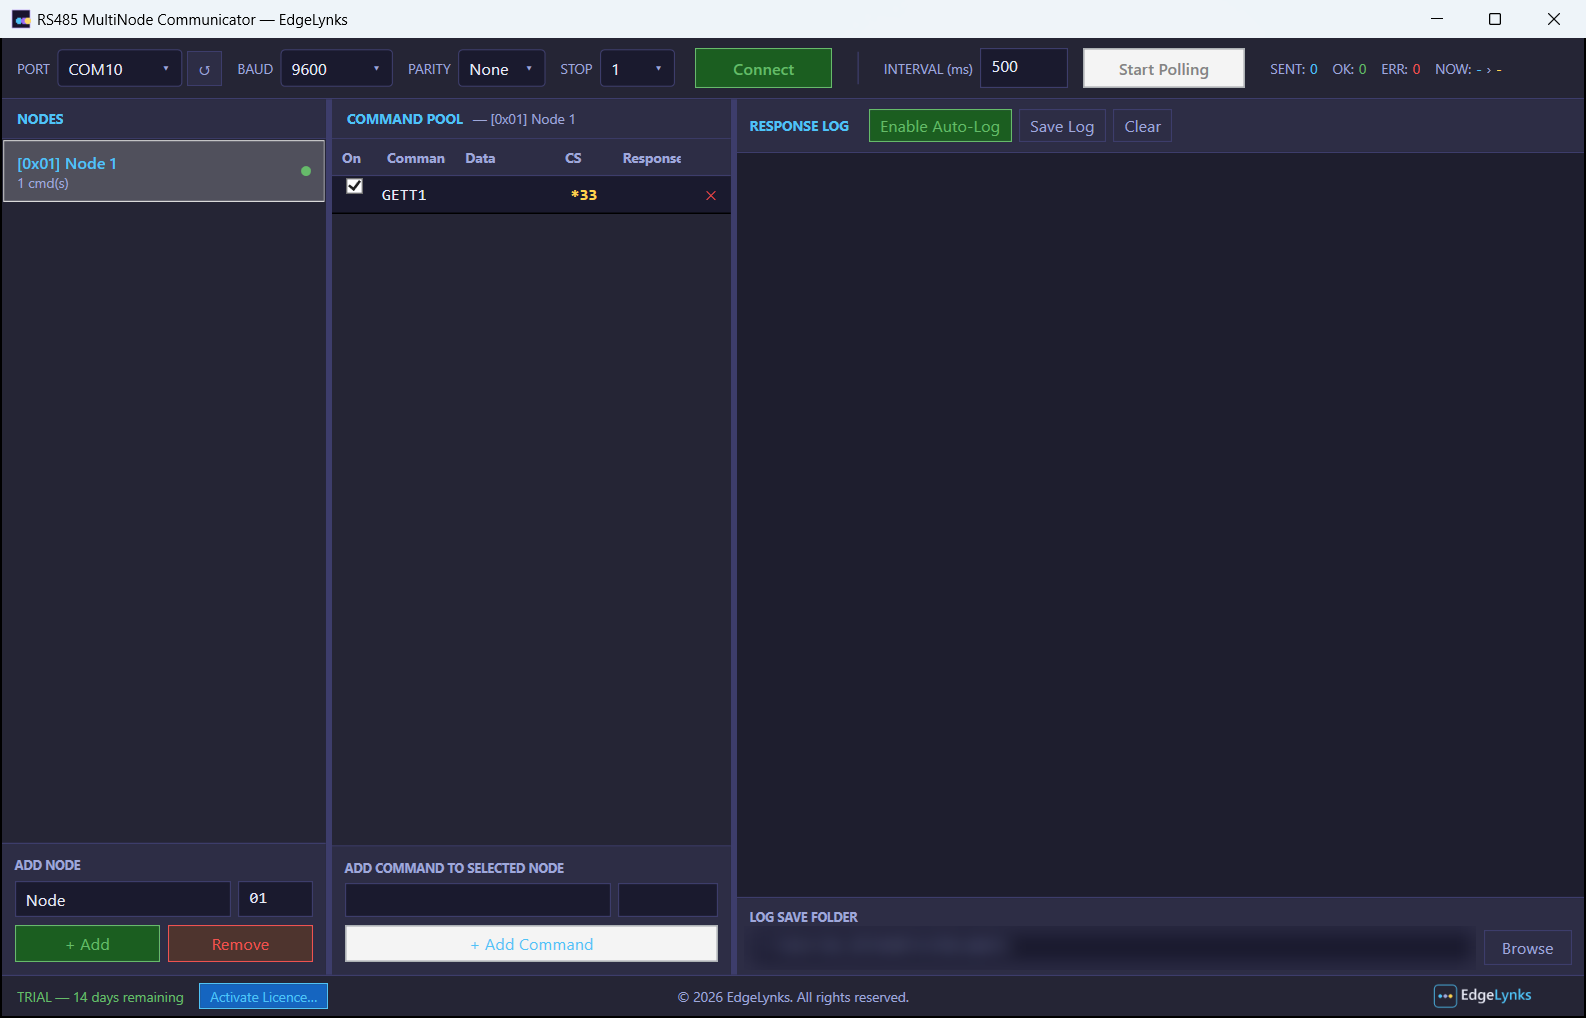Image resolution: width=1586 pixels, height=1018 pixels.
Task: Open the PORT dropdown showing COM10
Action: tap(120, 69)
